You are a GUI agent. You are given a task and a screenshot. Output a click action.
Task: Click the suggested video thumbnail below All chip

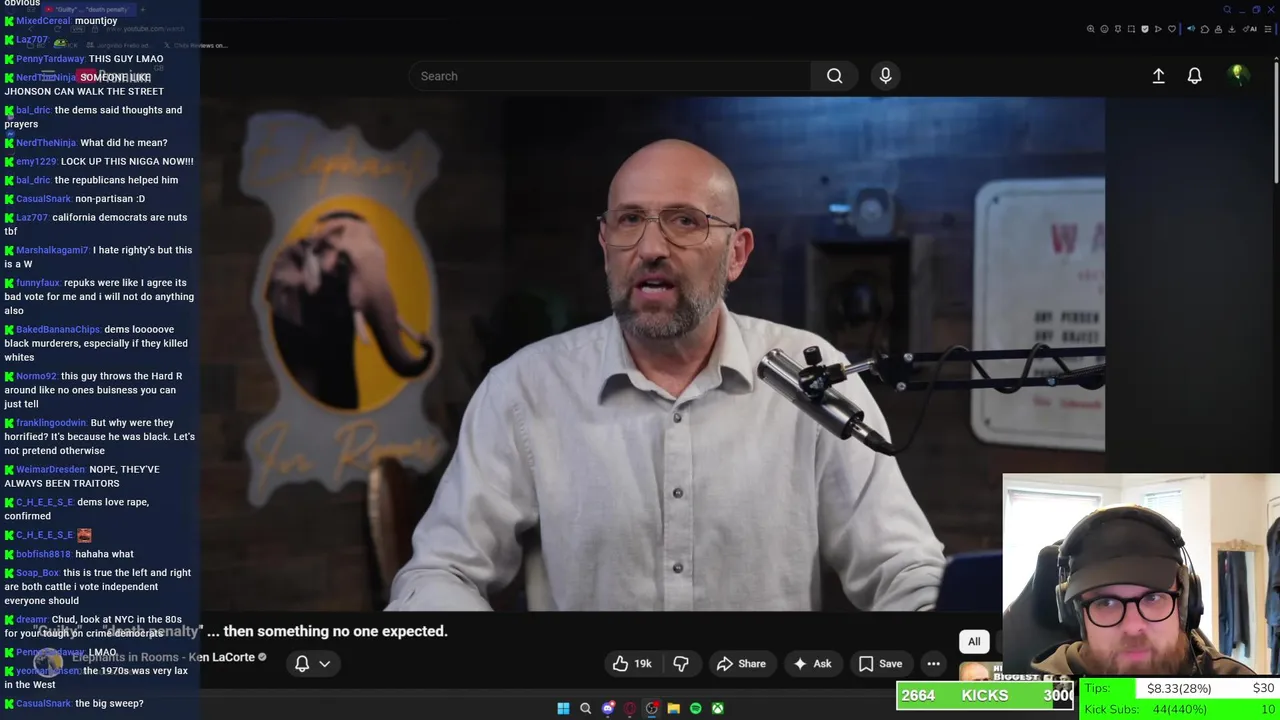coord(980,672)
